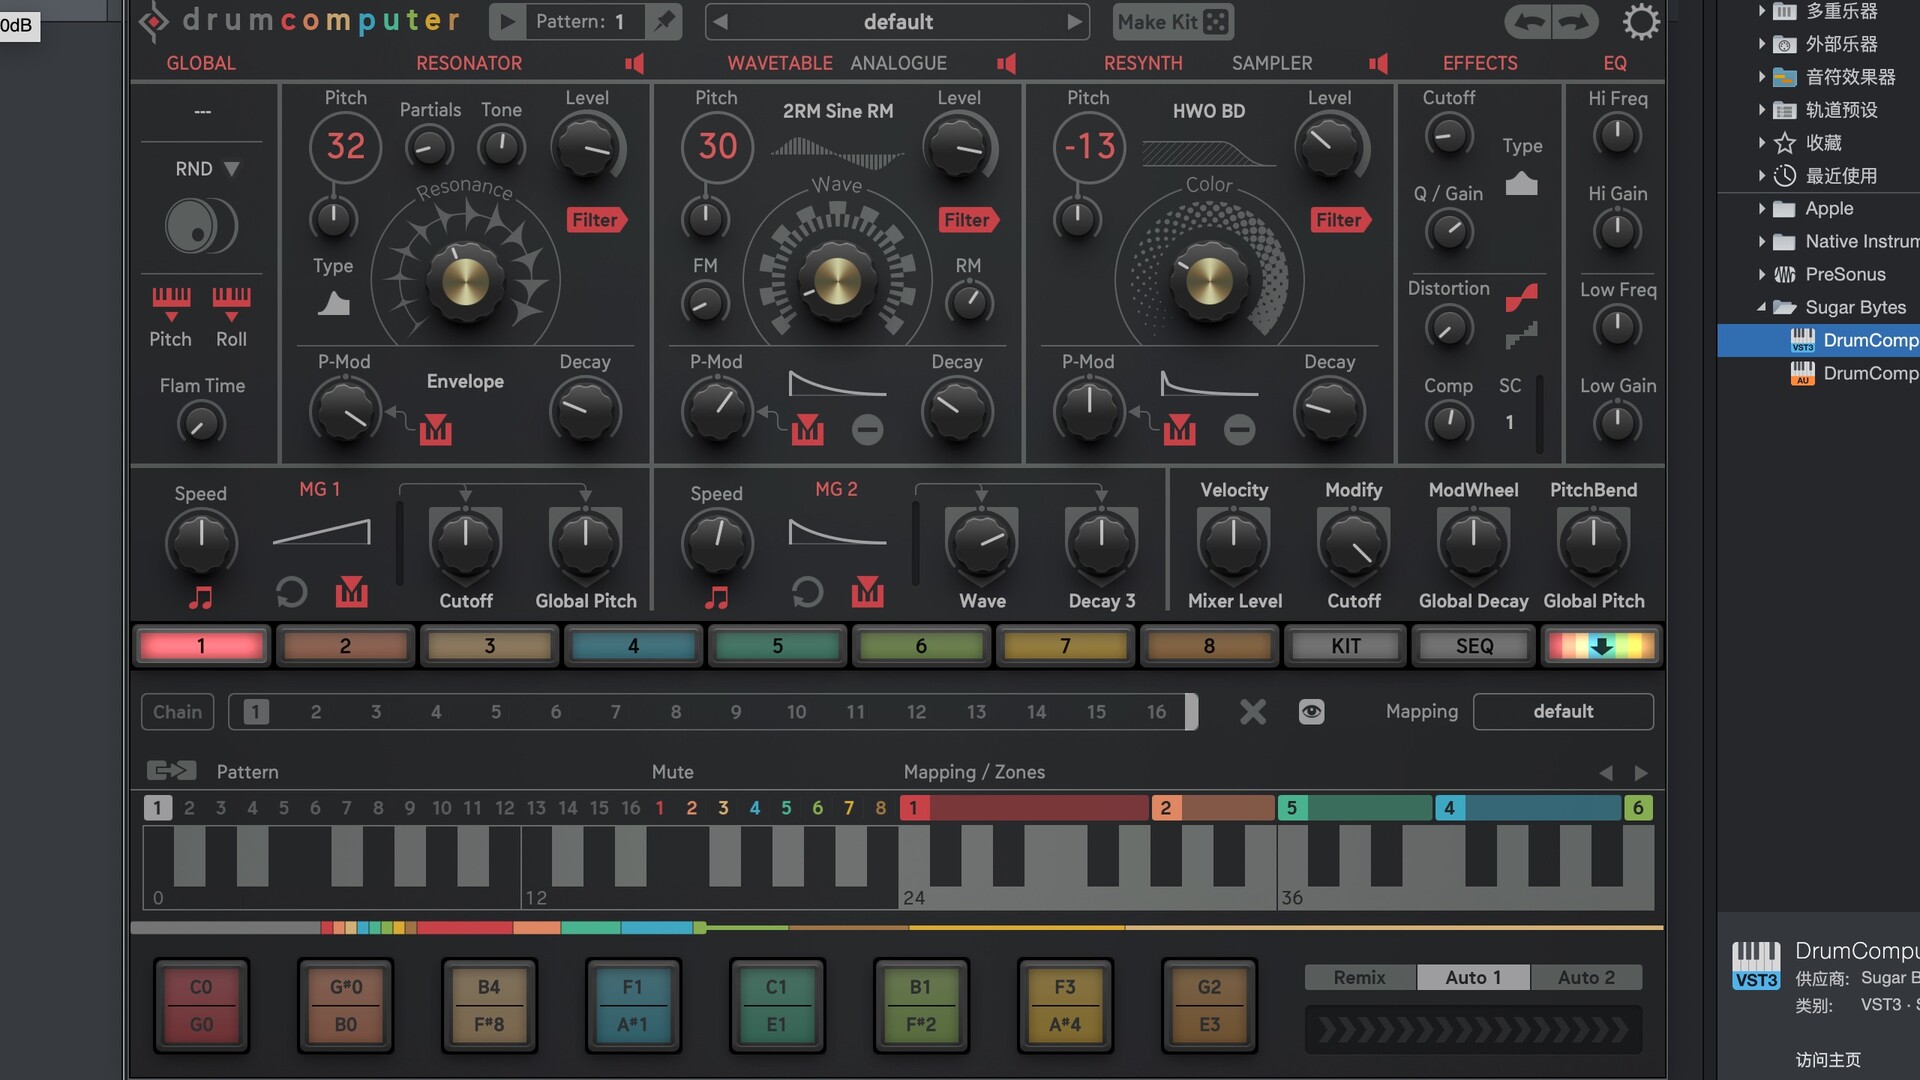The height and width of the screenshot is (1080, 1920).
Task: Open the EQ tab
Action: 1615,63
